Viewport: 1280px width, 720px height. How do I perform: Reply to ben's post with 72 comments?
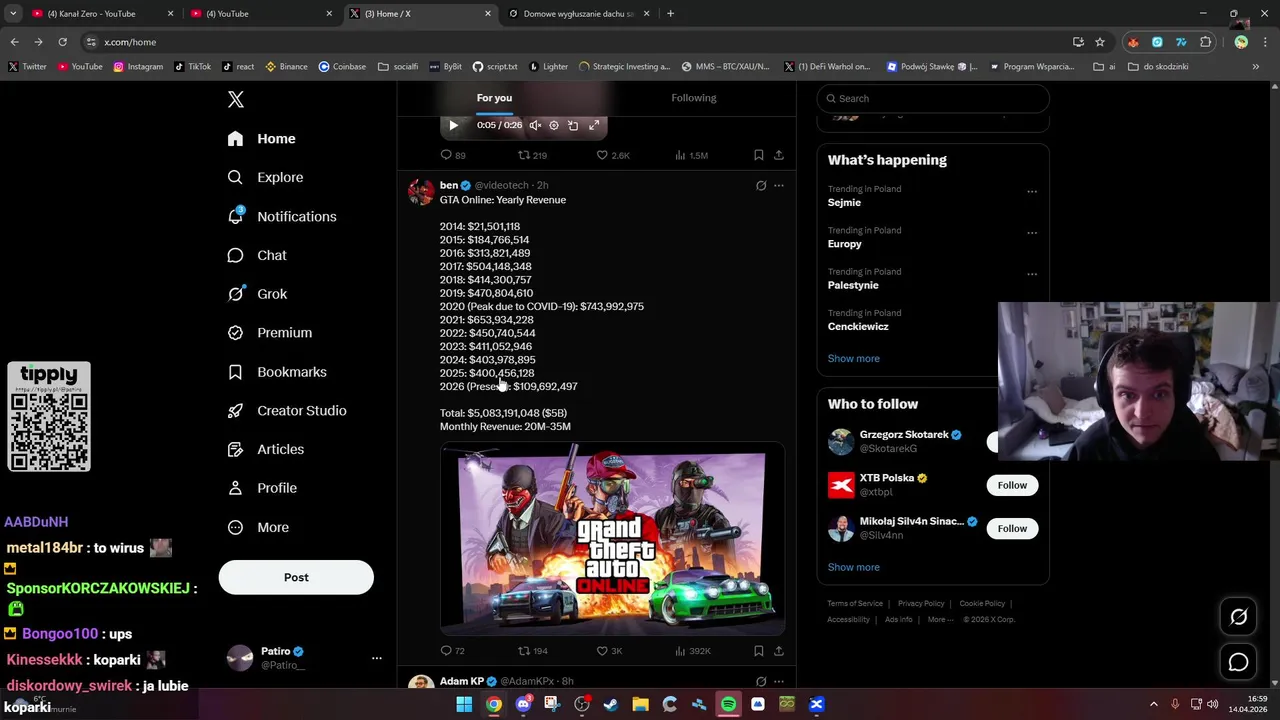coord(452,651)
